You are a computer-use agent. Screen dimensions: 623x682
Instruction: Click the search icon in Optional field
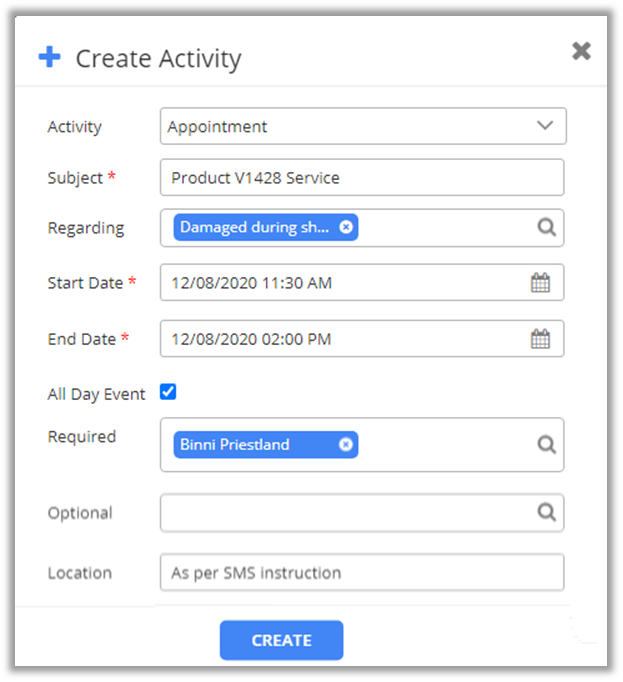coord(546,512)
